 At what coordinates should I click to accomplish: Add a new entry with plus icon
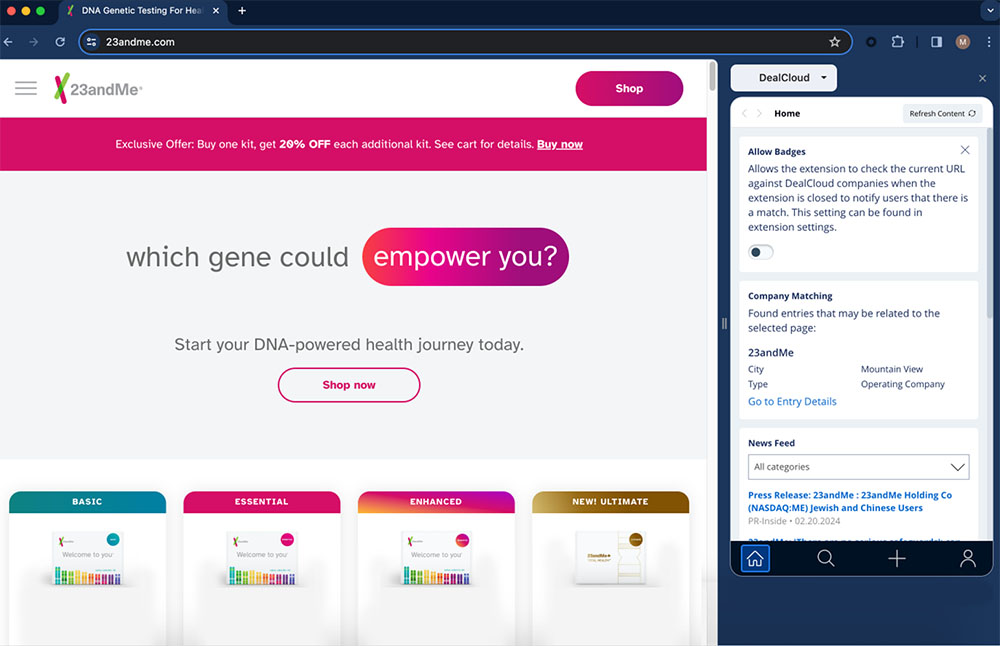897,559
